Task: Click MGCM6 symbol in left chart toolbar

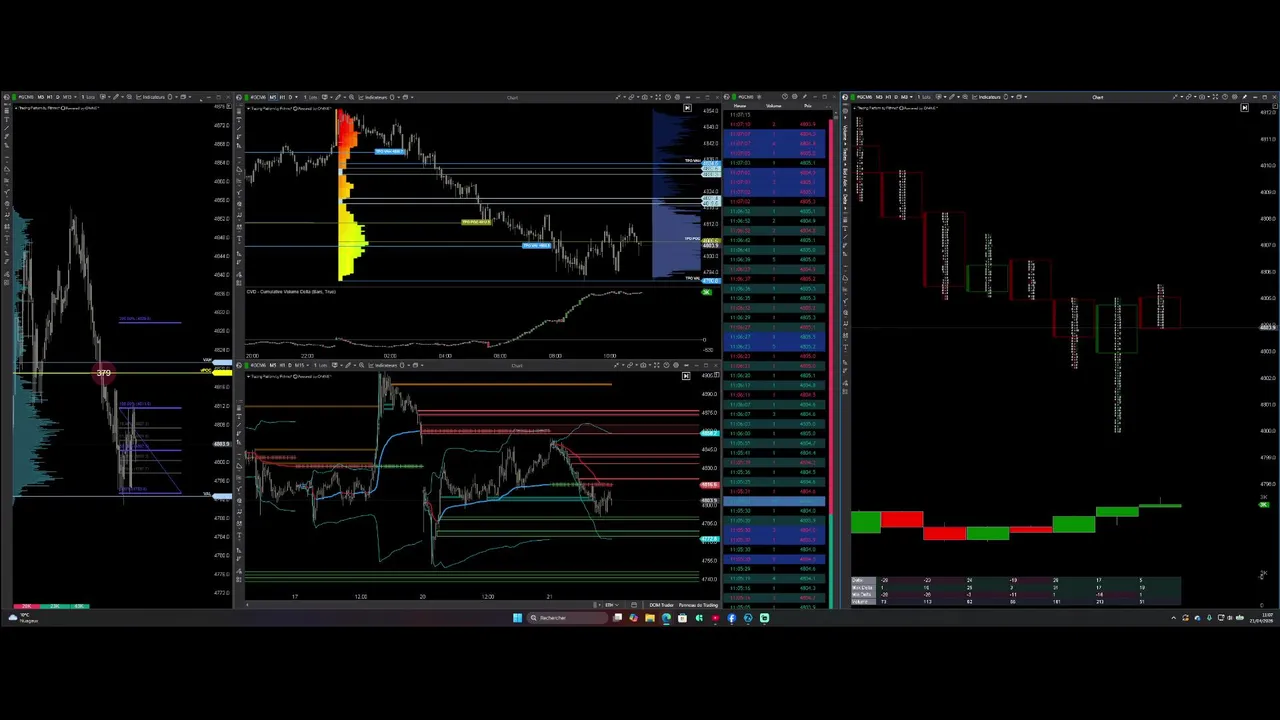Action: click(x=26, y=97)
